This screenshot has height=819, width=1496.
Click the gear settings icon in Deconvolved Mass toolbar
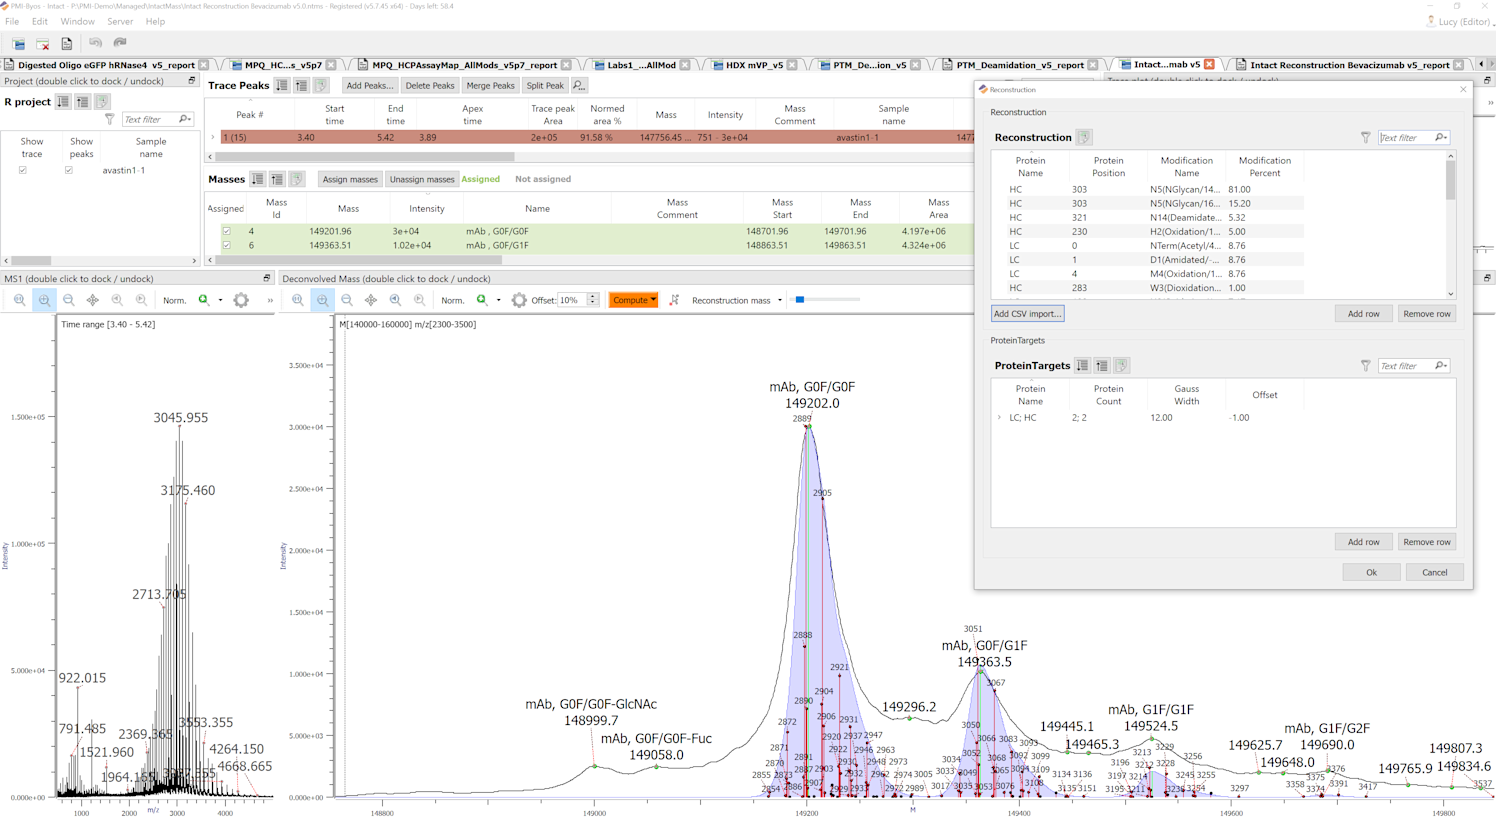(519, 300)
